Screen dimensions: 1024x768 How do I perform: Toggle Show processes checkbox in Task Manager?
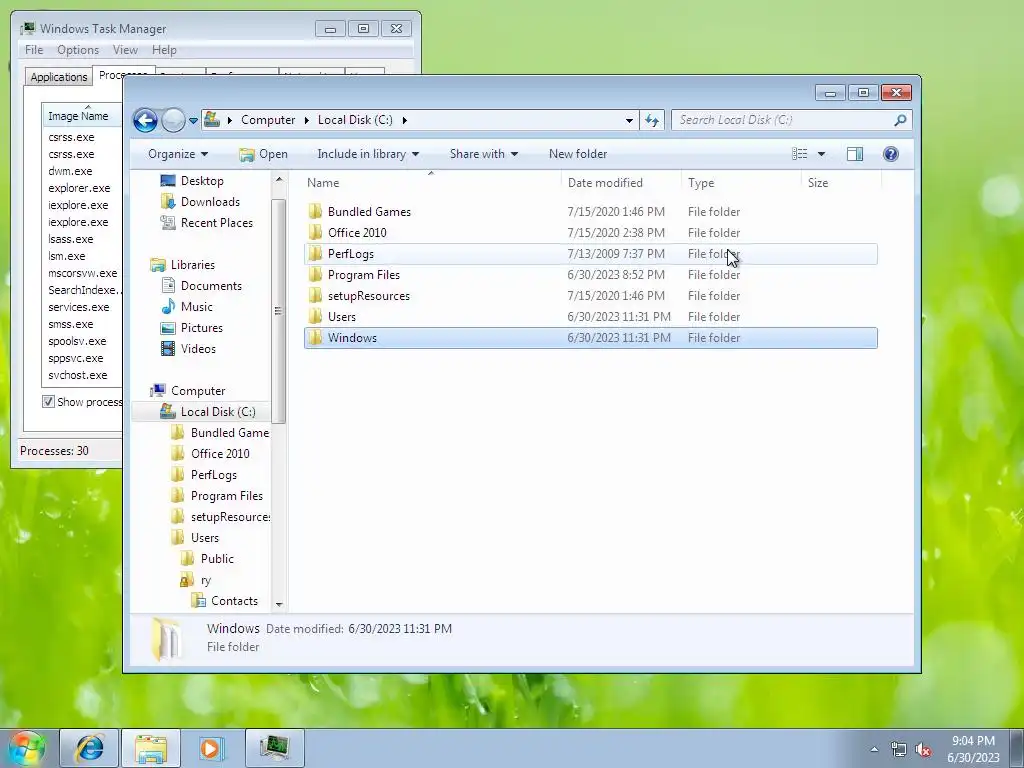coord(48,402)
